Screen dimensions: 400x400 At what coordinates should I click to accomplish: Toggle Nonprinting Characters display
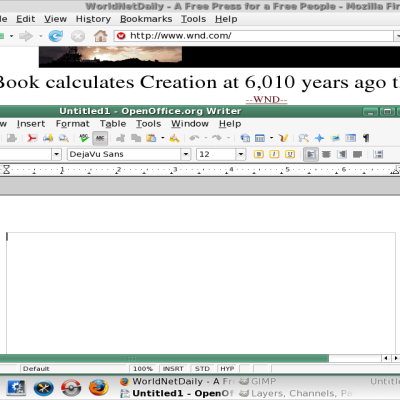(366, 138)
